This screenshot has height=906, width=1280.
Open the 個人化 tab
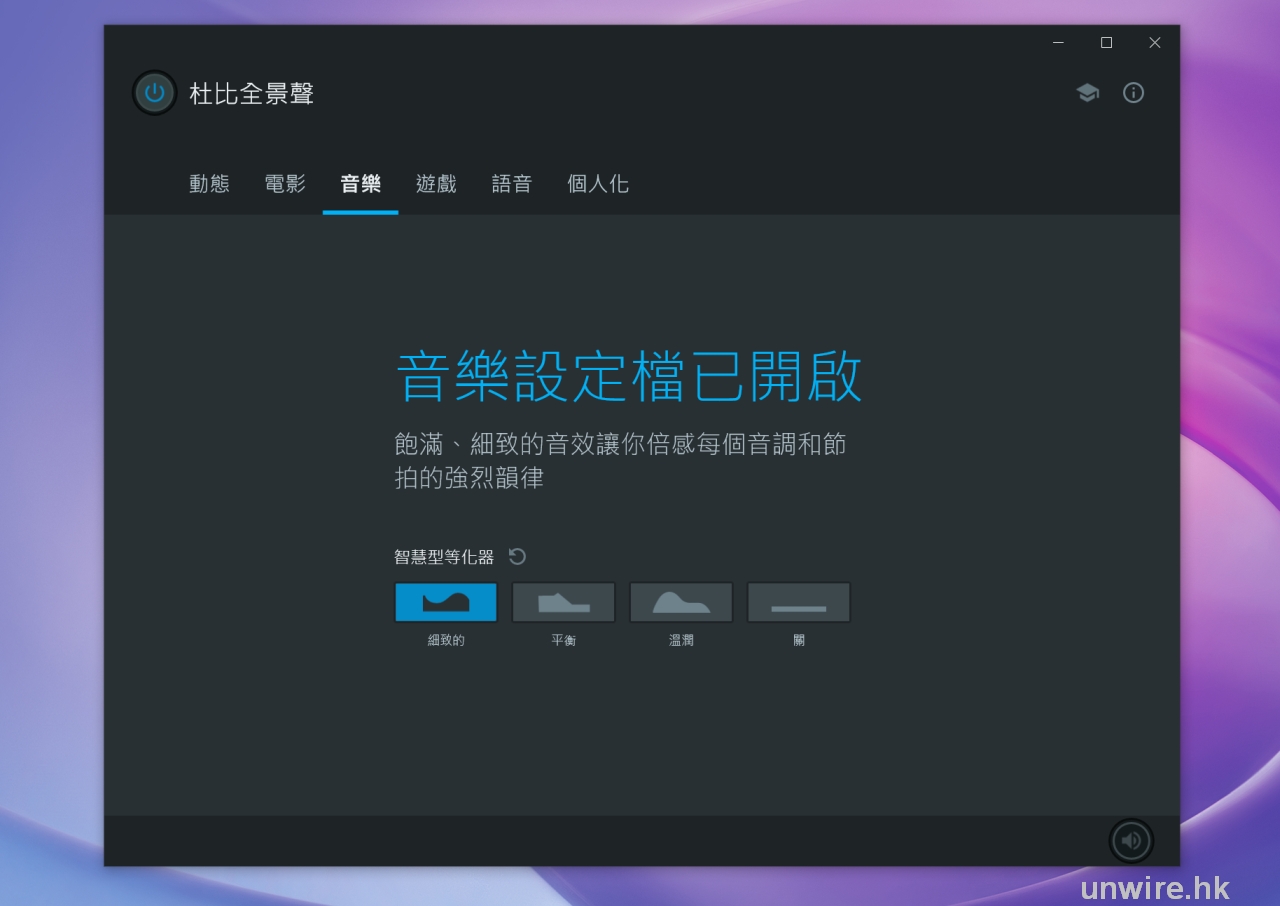pos(598,184)
